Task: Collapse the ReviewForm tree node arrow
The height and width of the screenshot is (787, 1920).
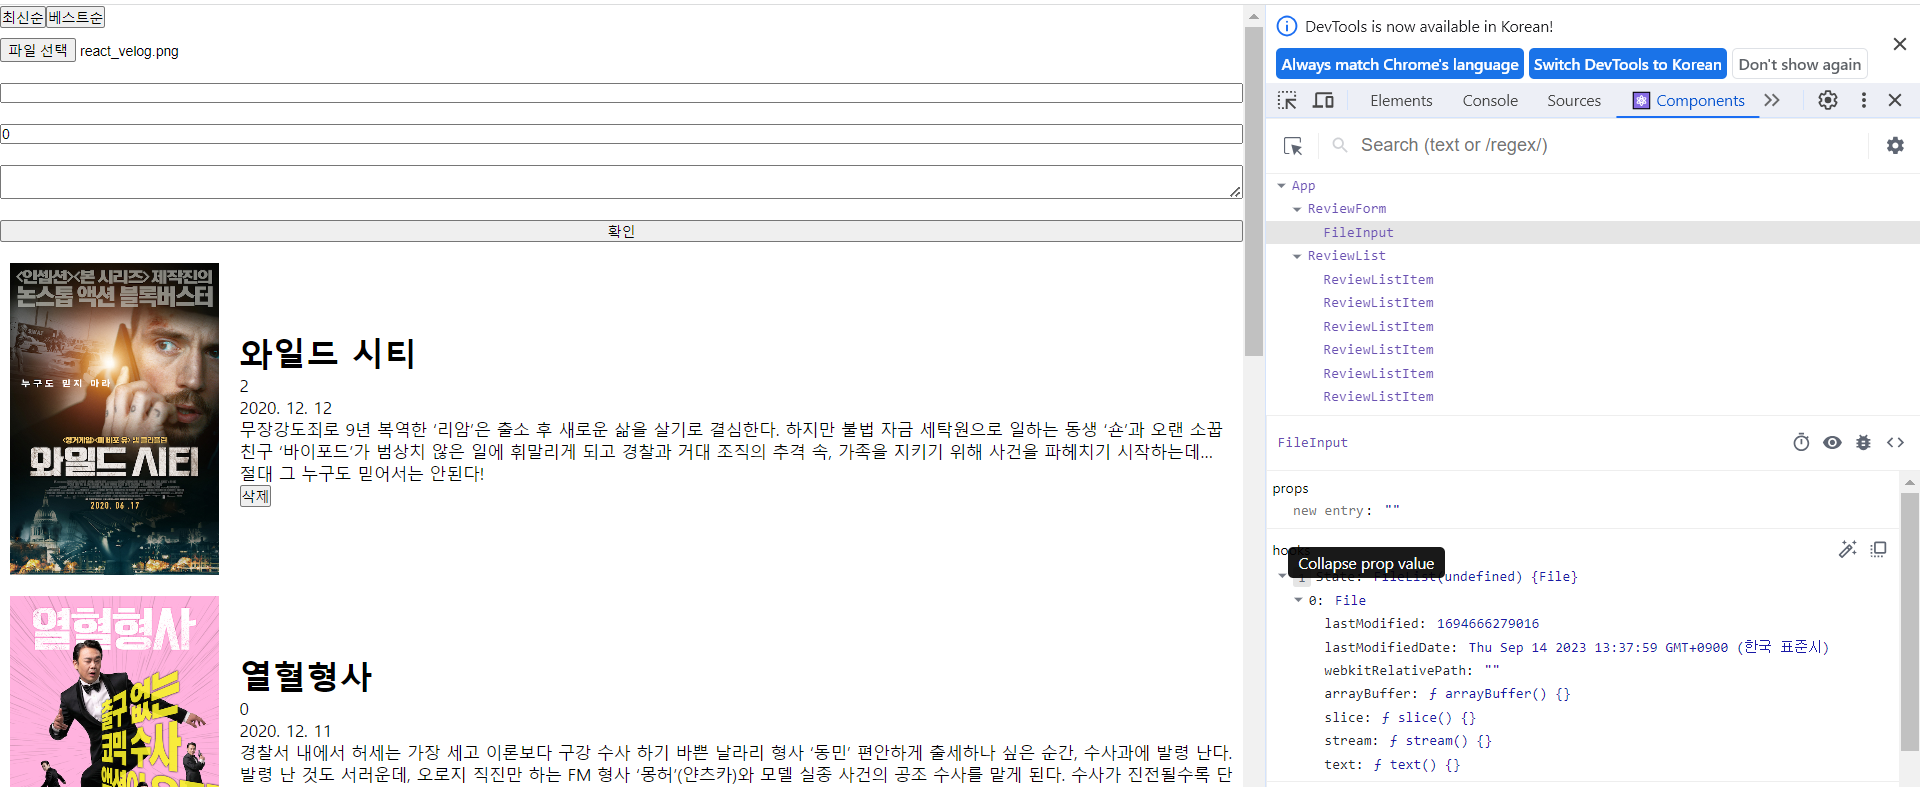Action: [1297, 209]
